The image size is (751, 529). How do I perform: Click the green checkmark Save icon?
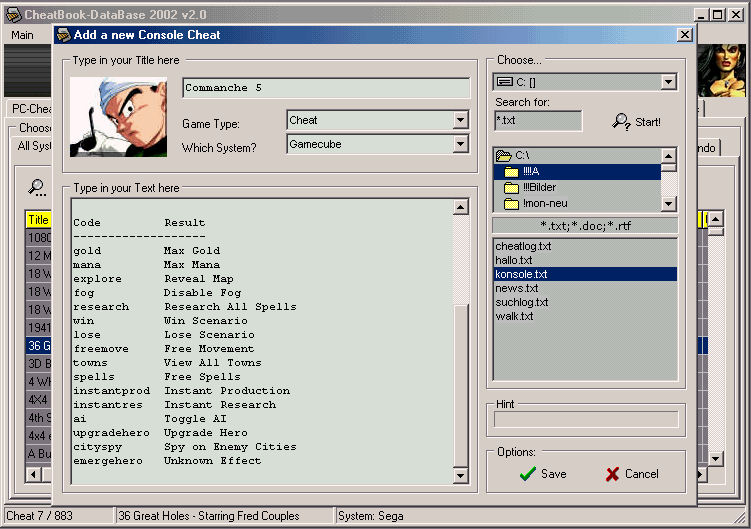pyautogui.click(x=527, y=474)
